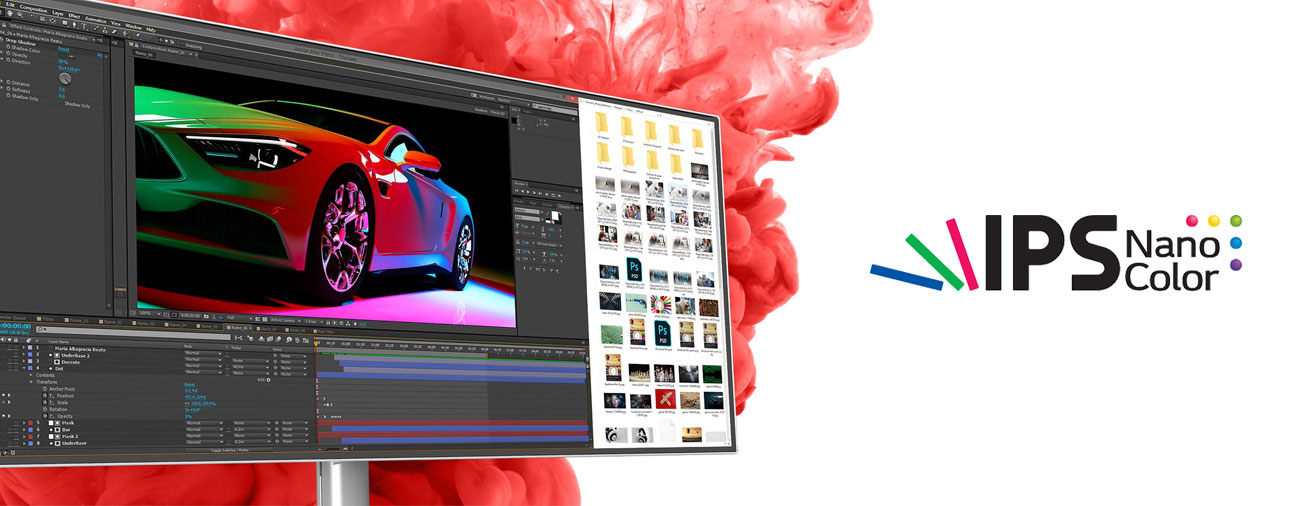Open the Layer menu
Screen dimensions: 1300x506
point(57,13)
